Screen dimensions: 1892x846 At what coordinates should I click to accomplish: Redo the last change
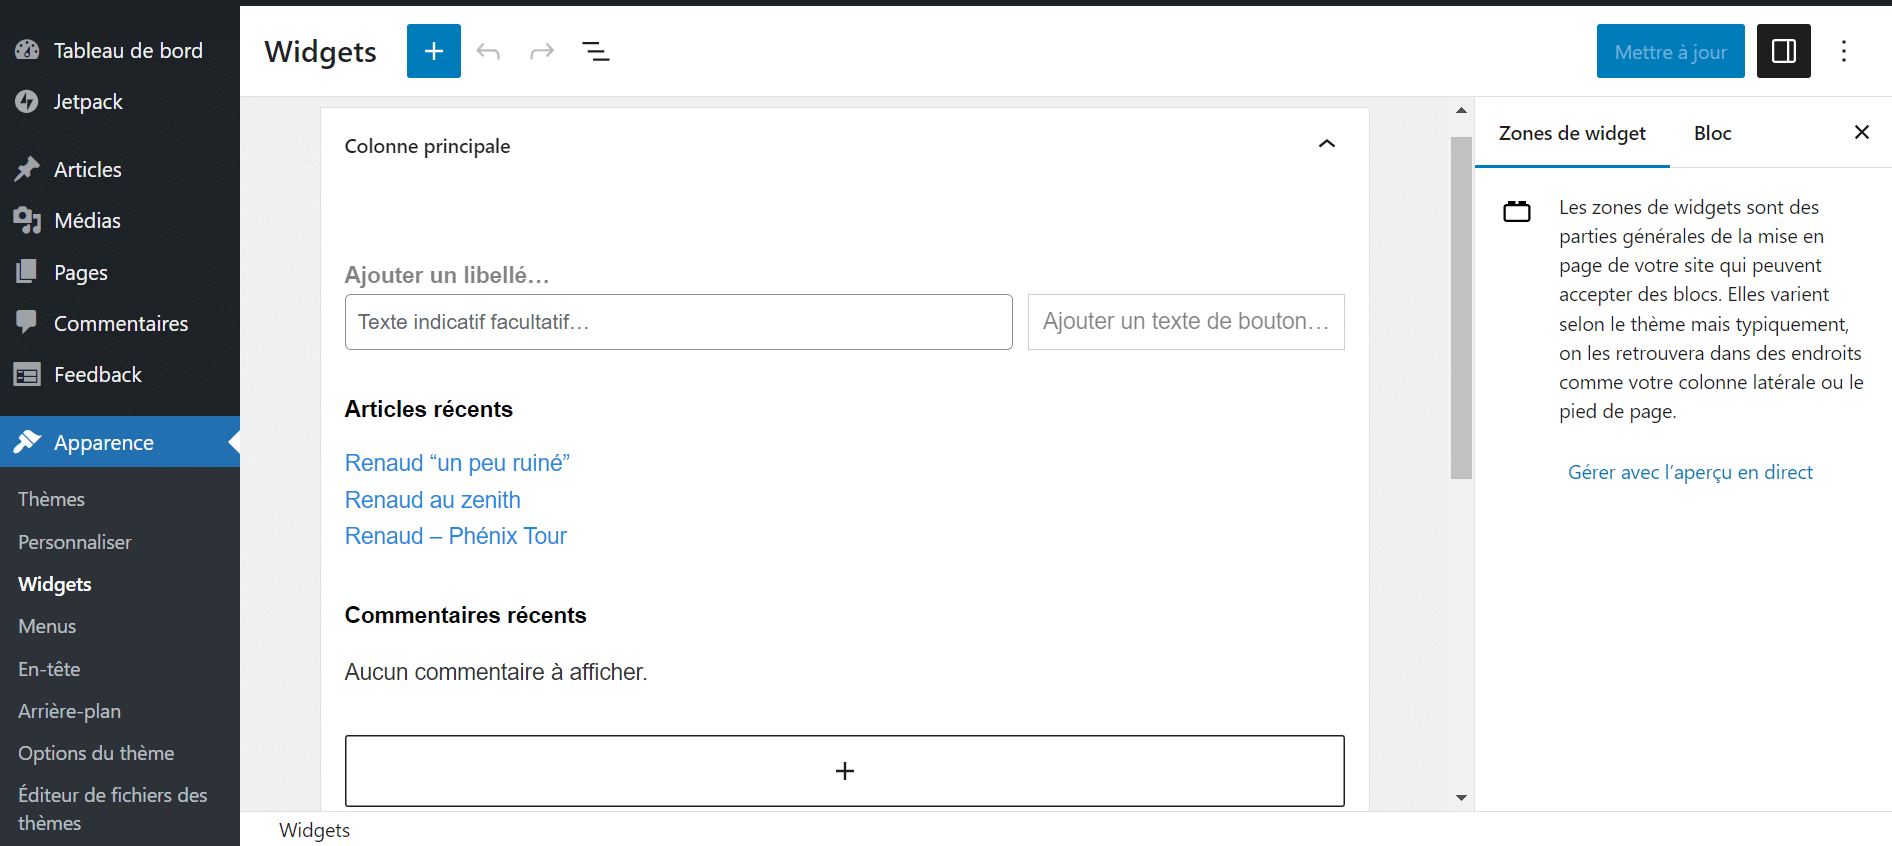pos(542,51)
